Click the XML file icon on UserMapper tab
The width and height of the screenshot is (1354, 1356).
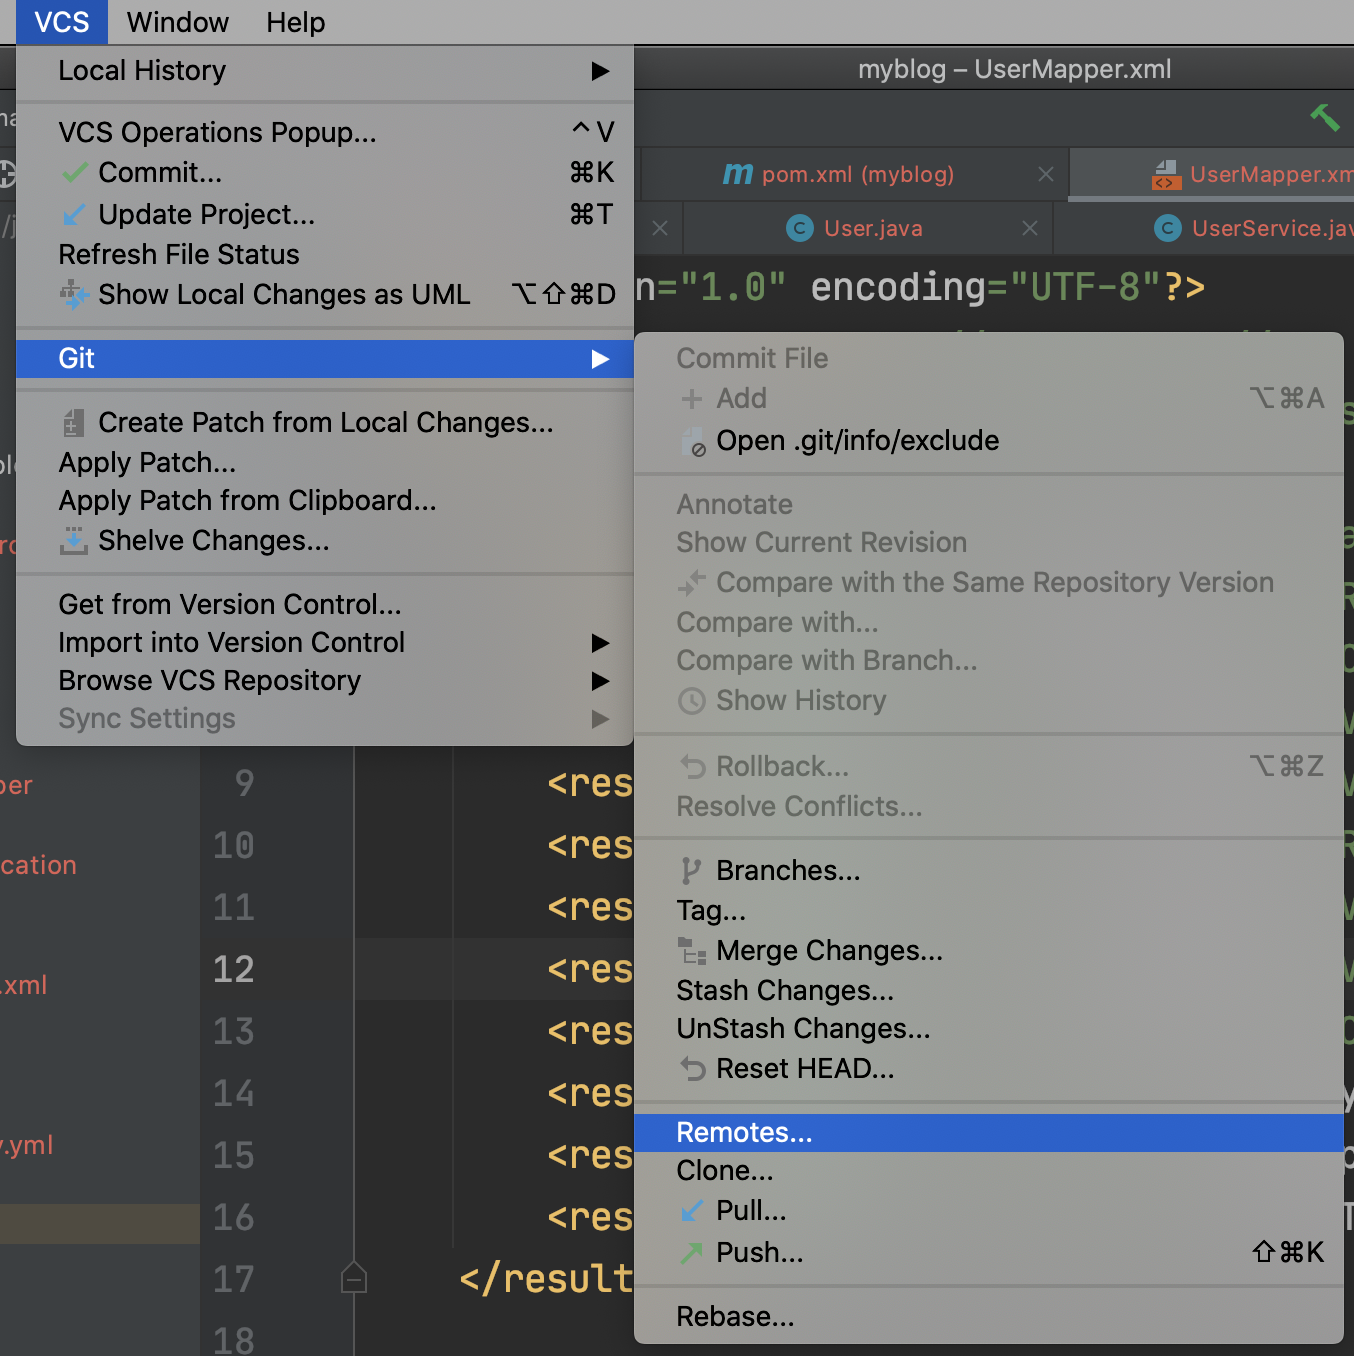(1166, 174)
